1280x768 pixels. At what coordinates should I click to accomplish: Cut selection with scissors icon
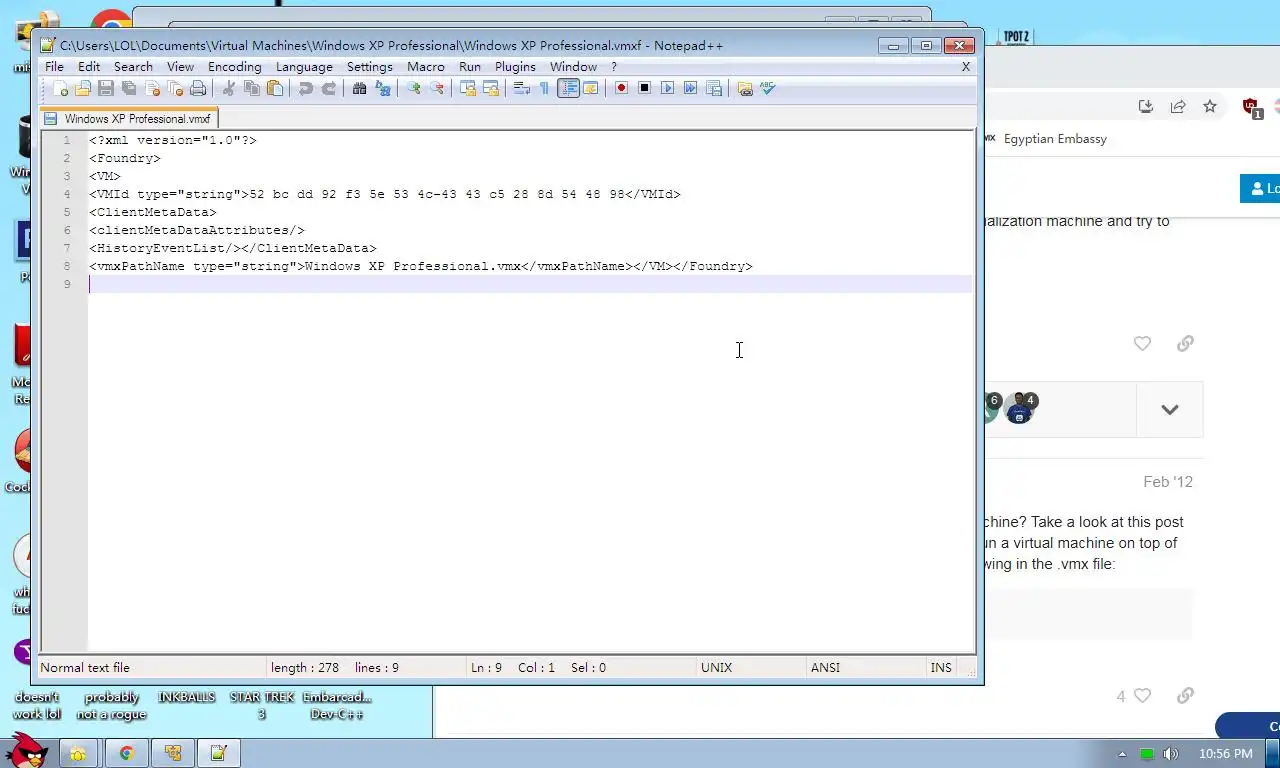pos(229,88)
